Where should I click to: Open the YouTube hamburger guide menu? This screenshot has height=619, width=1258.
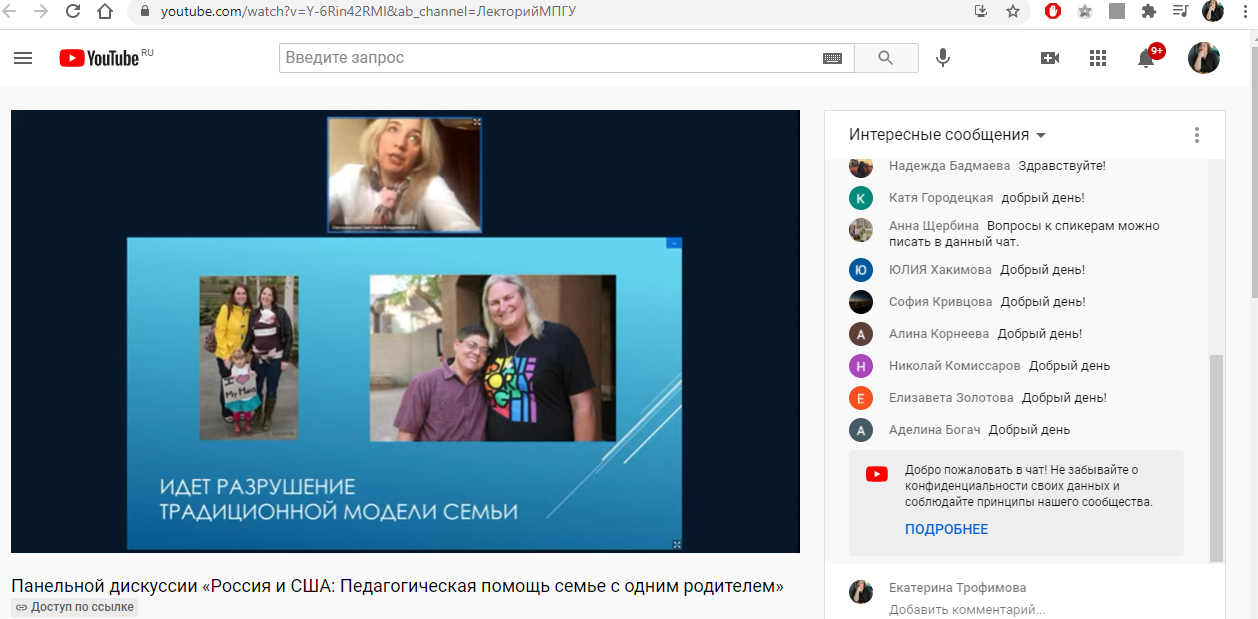[23, 58]
